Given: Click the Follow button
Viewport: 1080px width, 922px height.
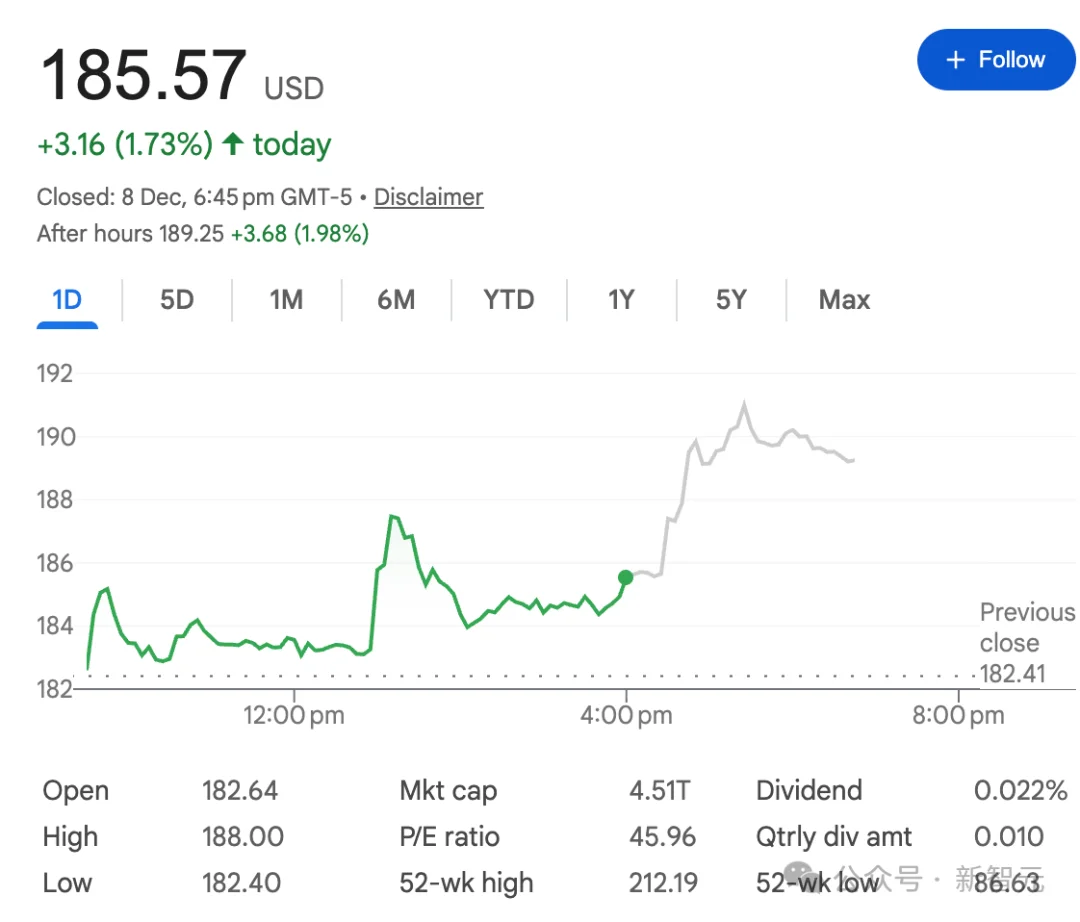Looking at the screenshot, I should (996, 59).
